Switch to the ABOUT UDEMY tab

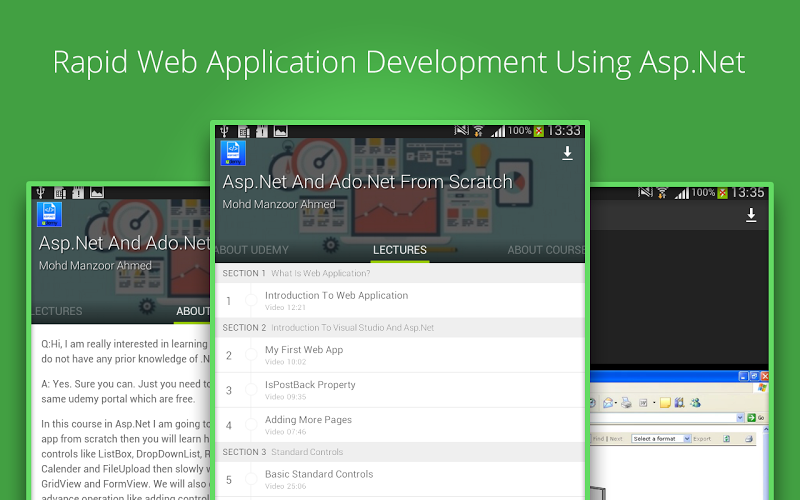pos(252,250)
